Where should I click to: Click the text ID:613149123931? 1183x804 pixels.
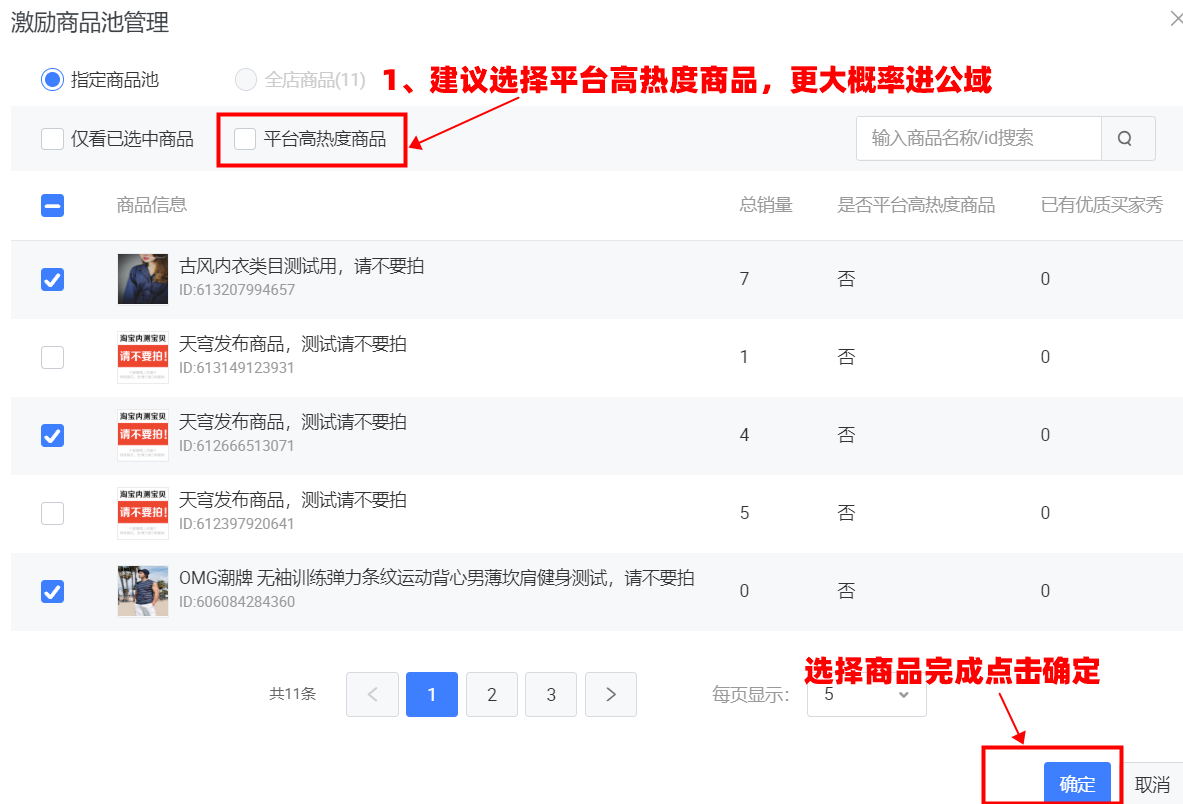point(237,368)
